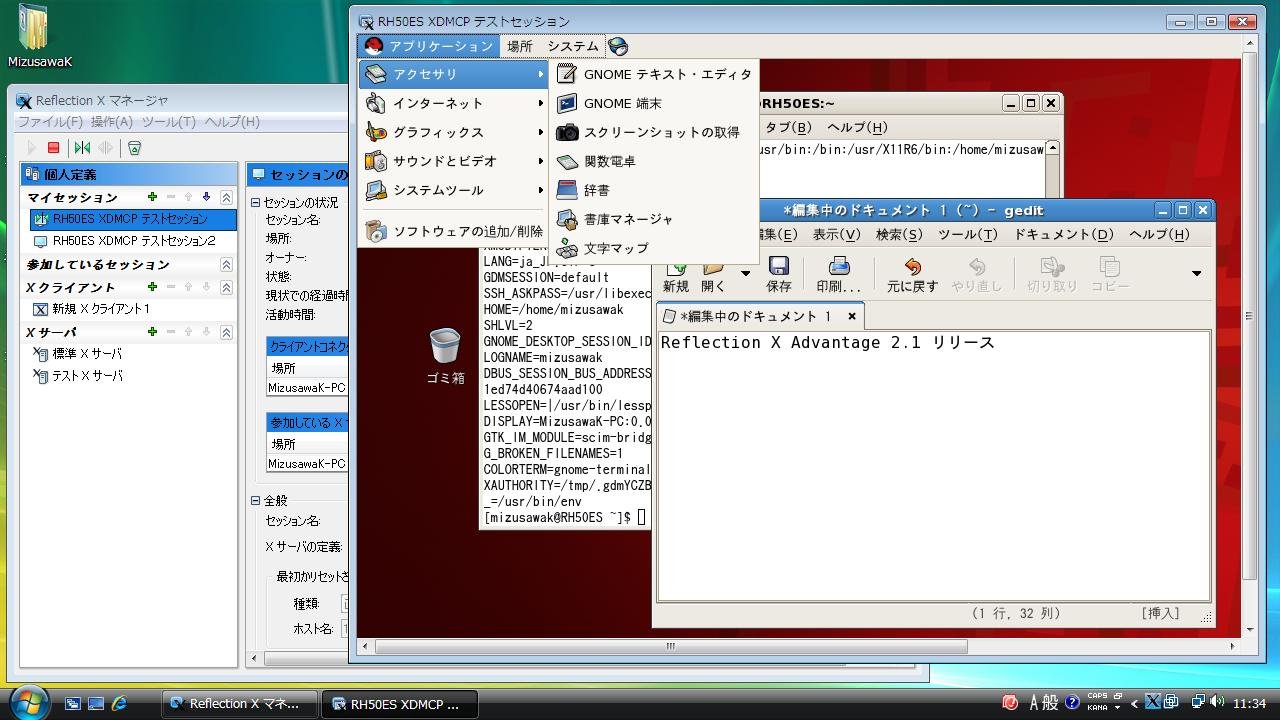Open the GNOME 場所 menu
This screenshot has width=1280, height=720.
pos(520,46)
